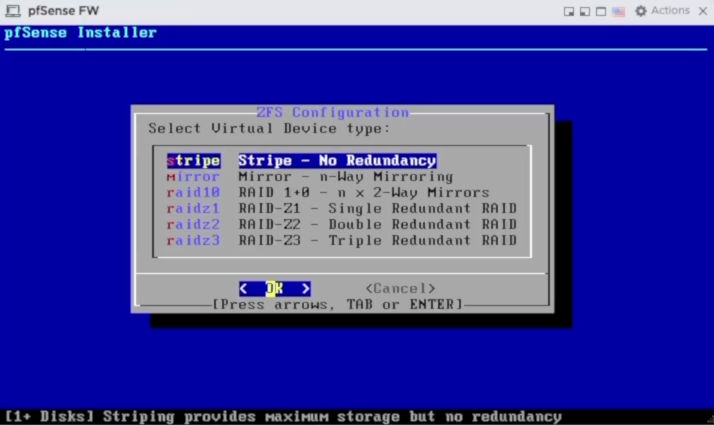Click the ZFS Configuration dialog title
This screenshot has height=425, width=714.
tap(333, 113)
